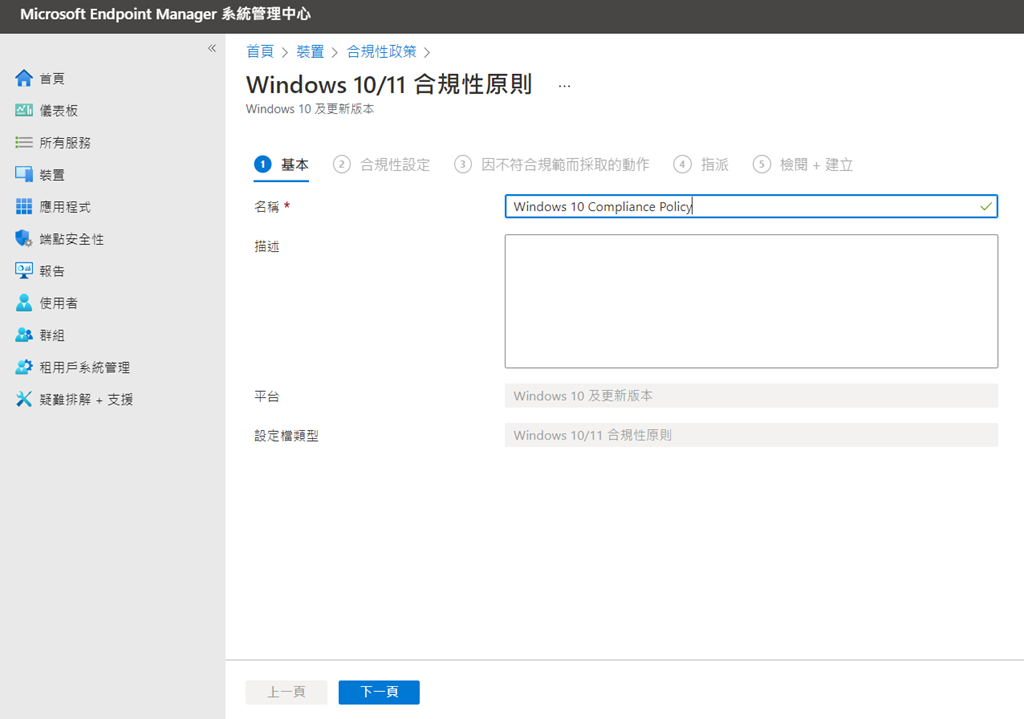Click the 合規性政策 breadcrumb link

tap(382, 52)
